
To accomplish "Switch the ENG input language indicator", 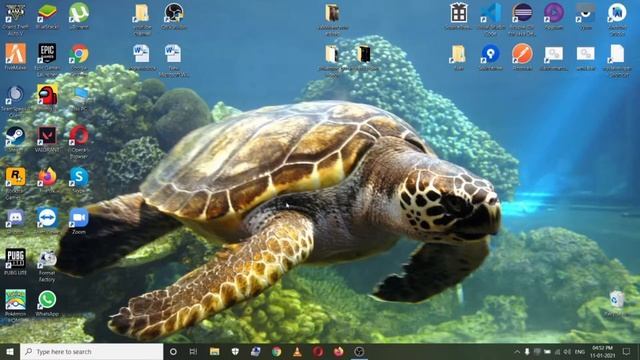I will (x=580, y=351).
